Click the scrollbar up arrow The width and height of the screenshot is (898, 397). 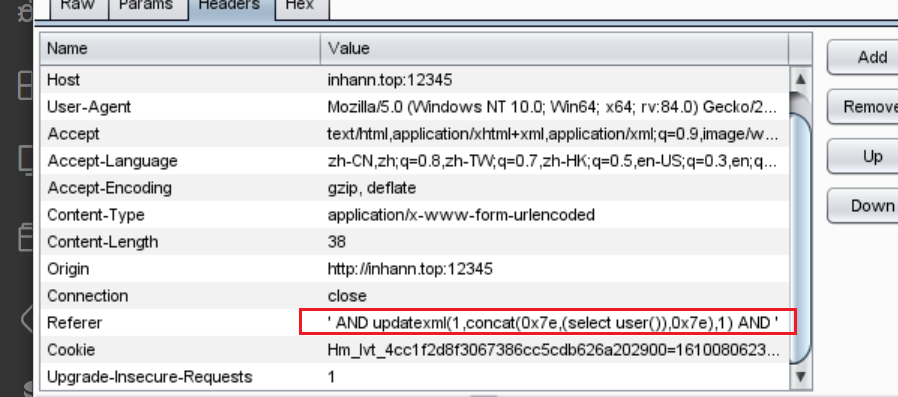[800, 78]
